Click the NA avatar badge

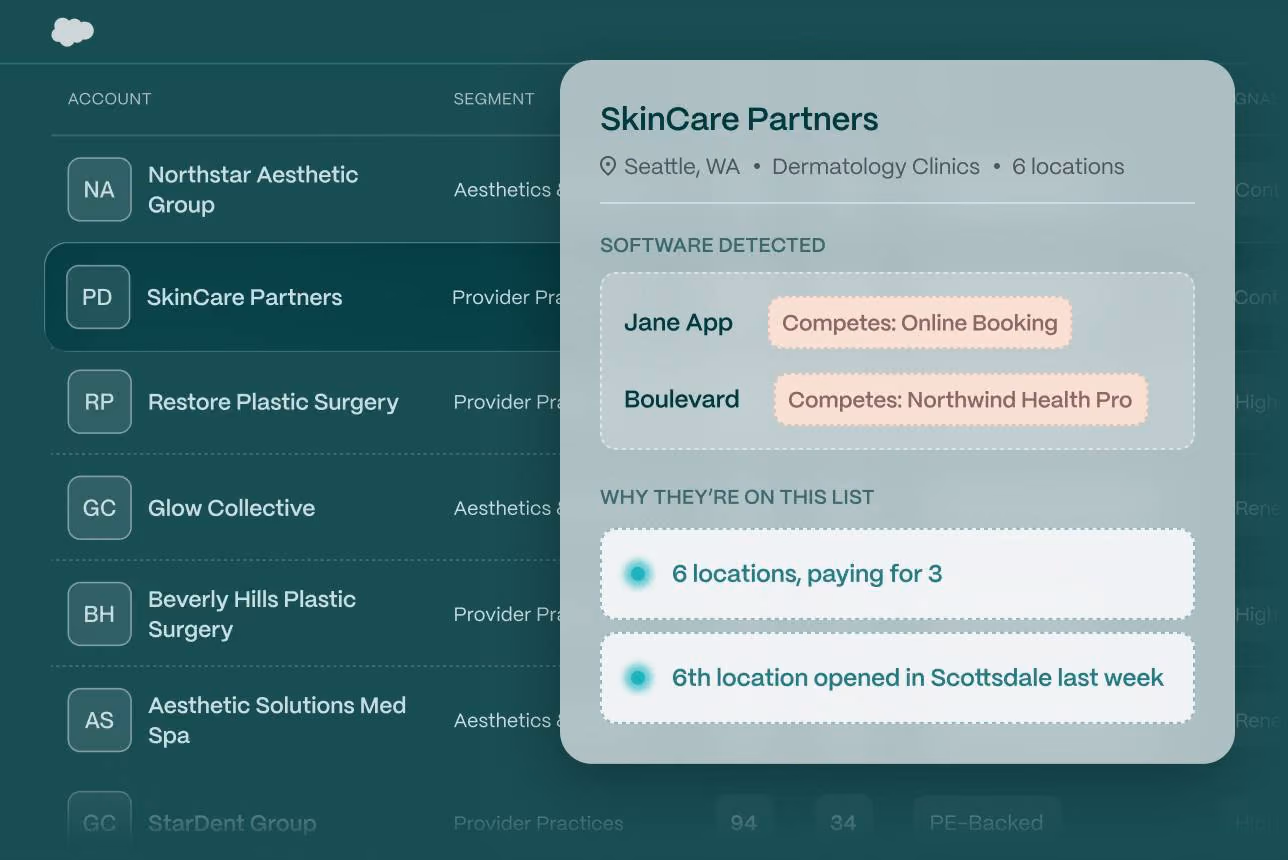[x=99, y=189]
